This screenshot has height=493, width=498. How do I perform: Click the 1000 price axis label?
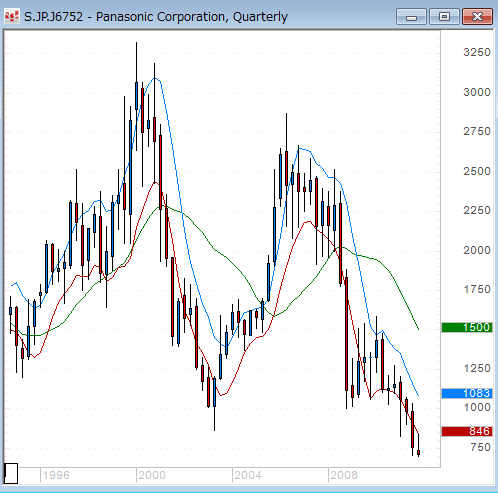(x=477, y=407)
